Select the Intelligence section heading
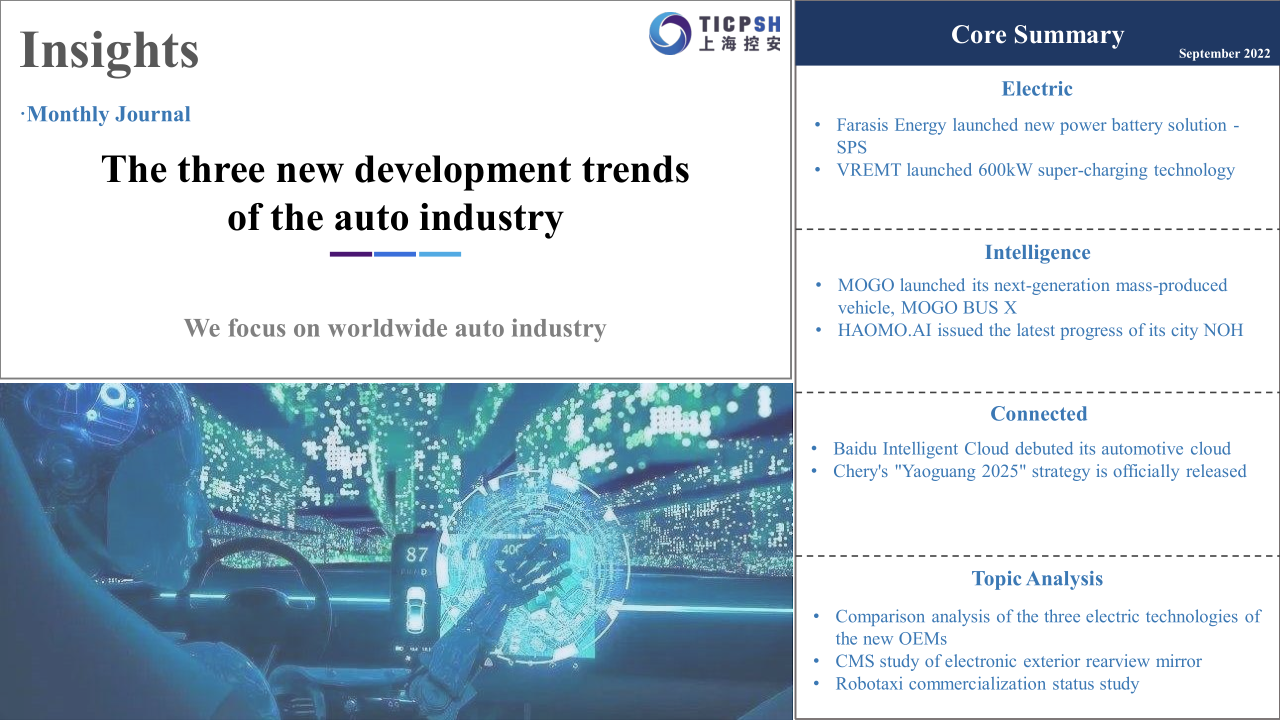1280x720 pixels. (x=1037, y=253)
